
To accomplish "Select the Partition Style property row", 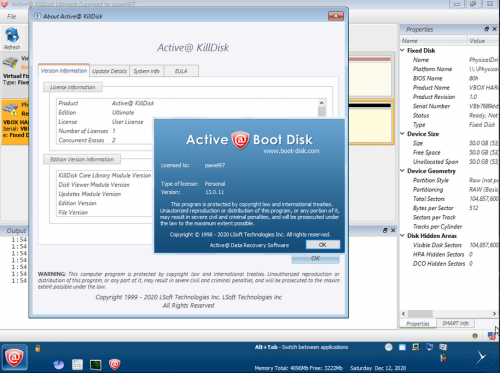I will pyautogui.click(x=449, y=180).
